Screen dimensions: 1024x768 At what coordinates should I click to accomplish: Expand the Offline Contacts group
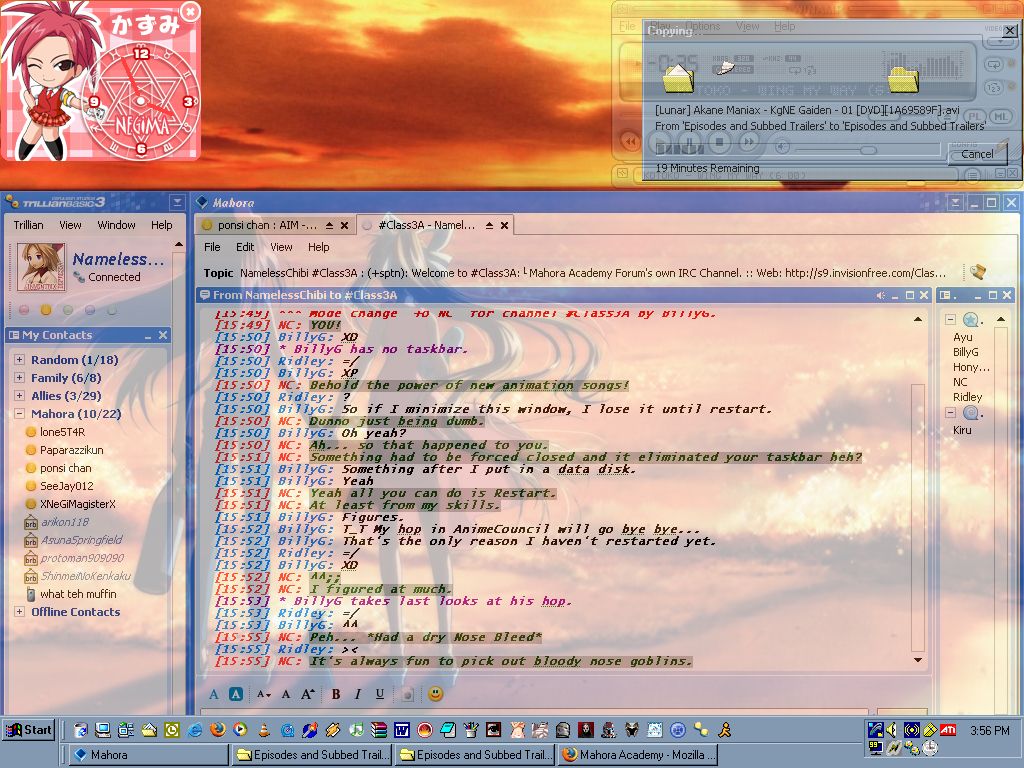pos(19,612)
